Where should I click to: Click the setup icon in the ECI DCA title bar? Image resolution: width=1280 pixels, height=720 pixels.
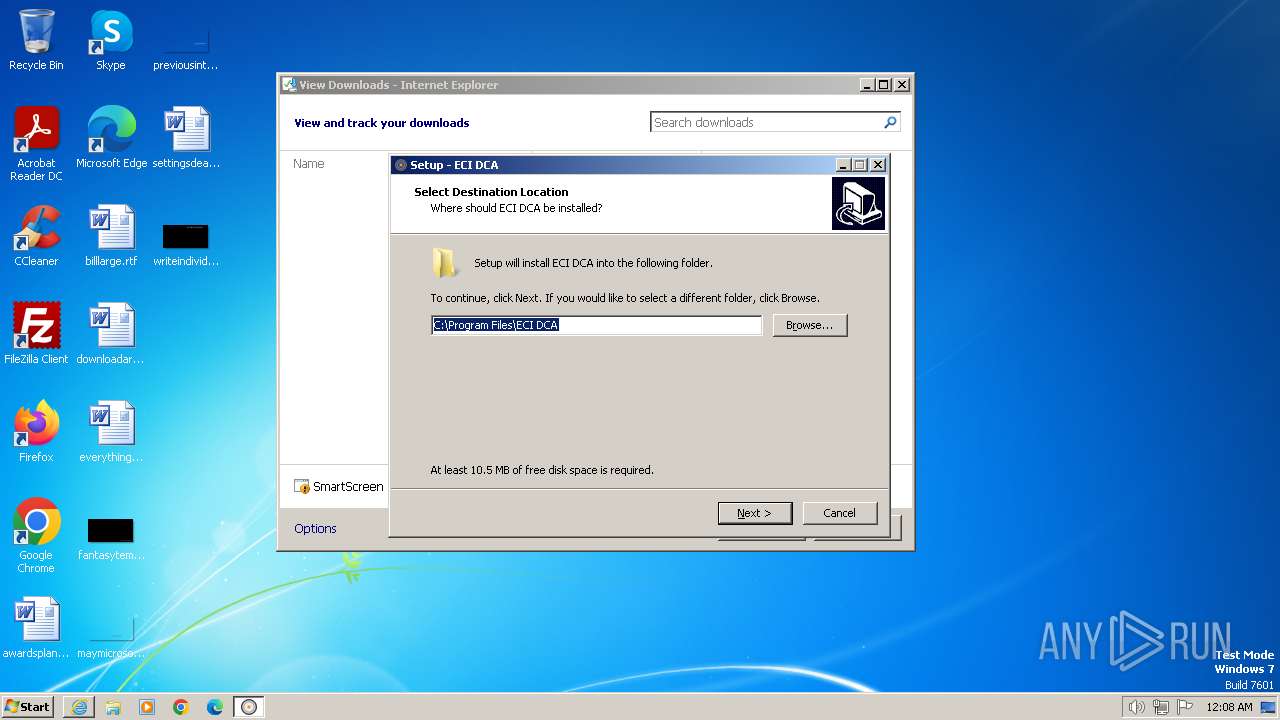coord(401,165)
